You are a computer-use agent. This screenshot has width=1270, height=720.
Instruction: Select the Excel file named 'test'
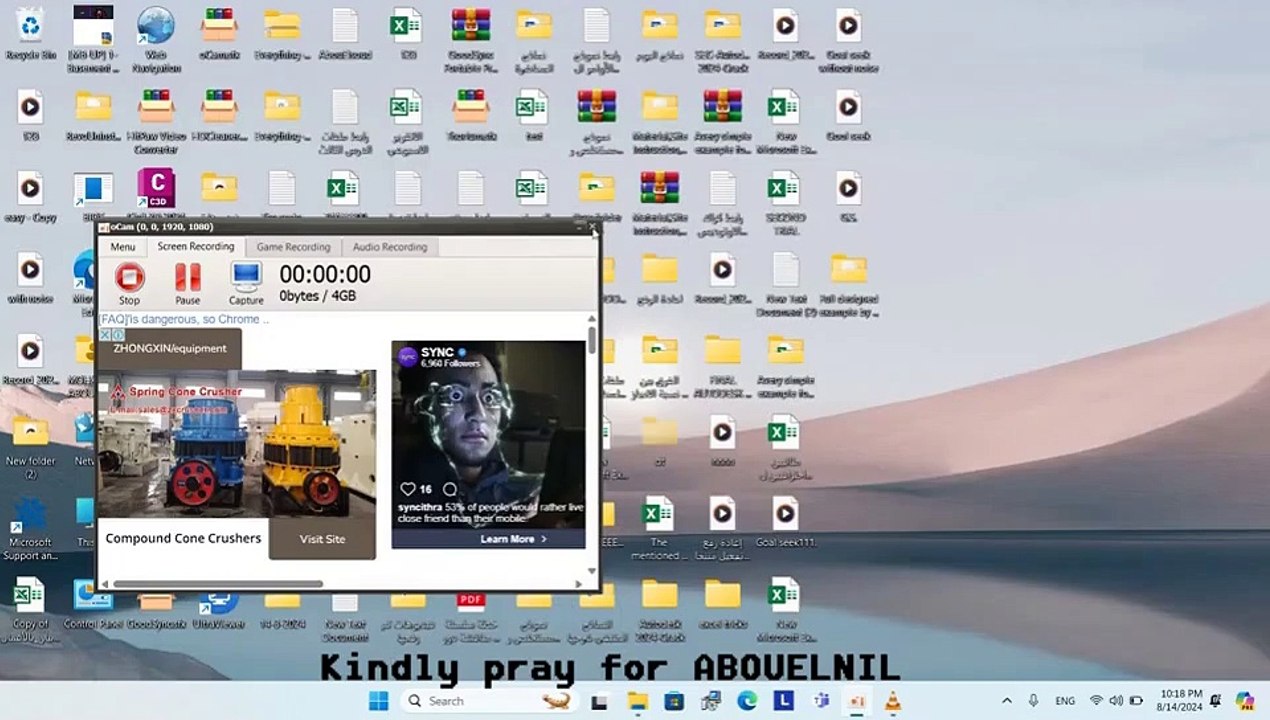(532, 115)
